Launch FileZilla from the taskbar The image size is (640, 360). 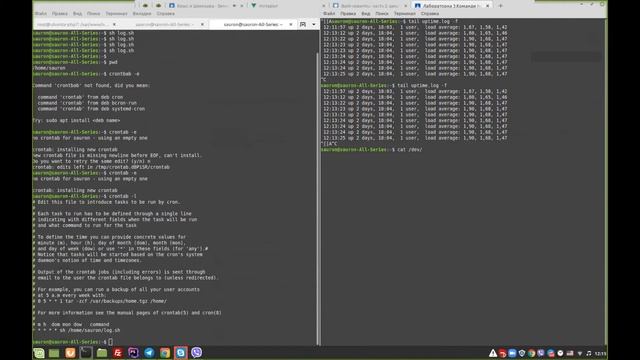pyautogui.click(x=118, y=353)
